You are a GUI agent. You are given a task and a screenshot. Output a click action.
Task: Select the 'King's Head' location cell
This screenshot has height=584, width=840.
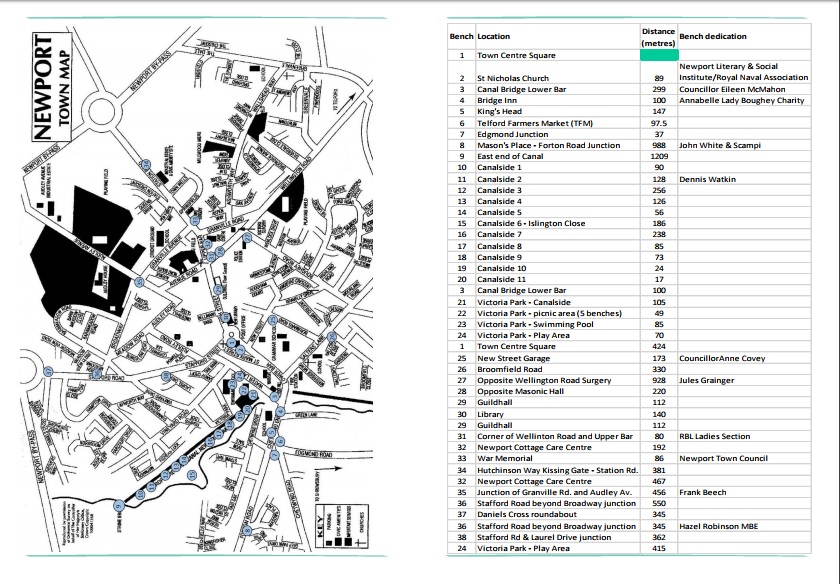(558, 111)
